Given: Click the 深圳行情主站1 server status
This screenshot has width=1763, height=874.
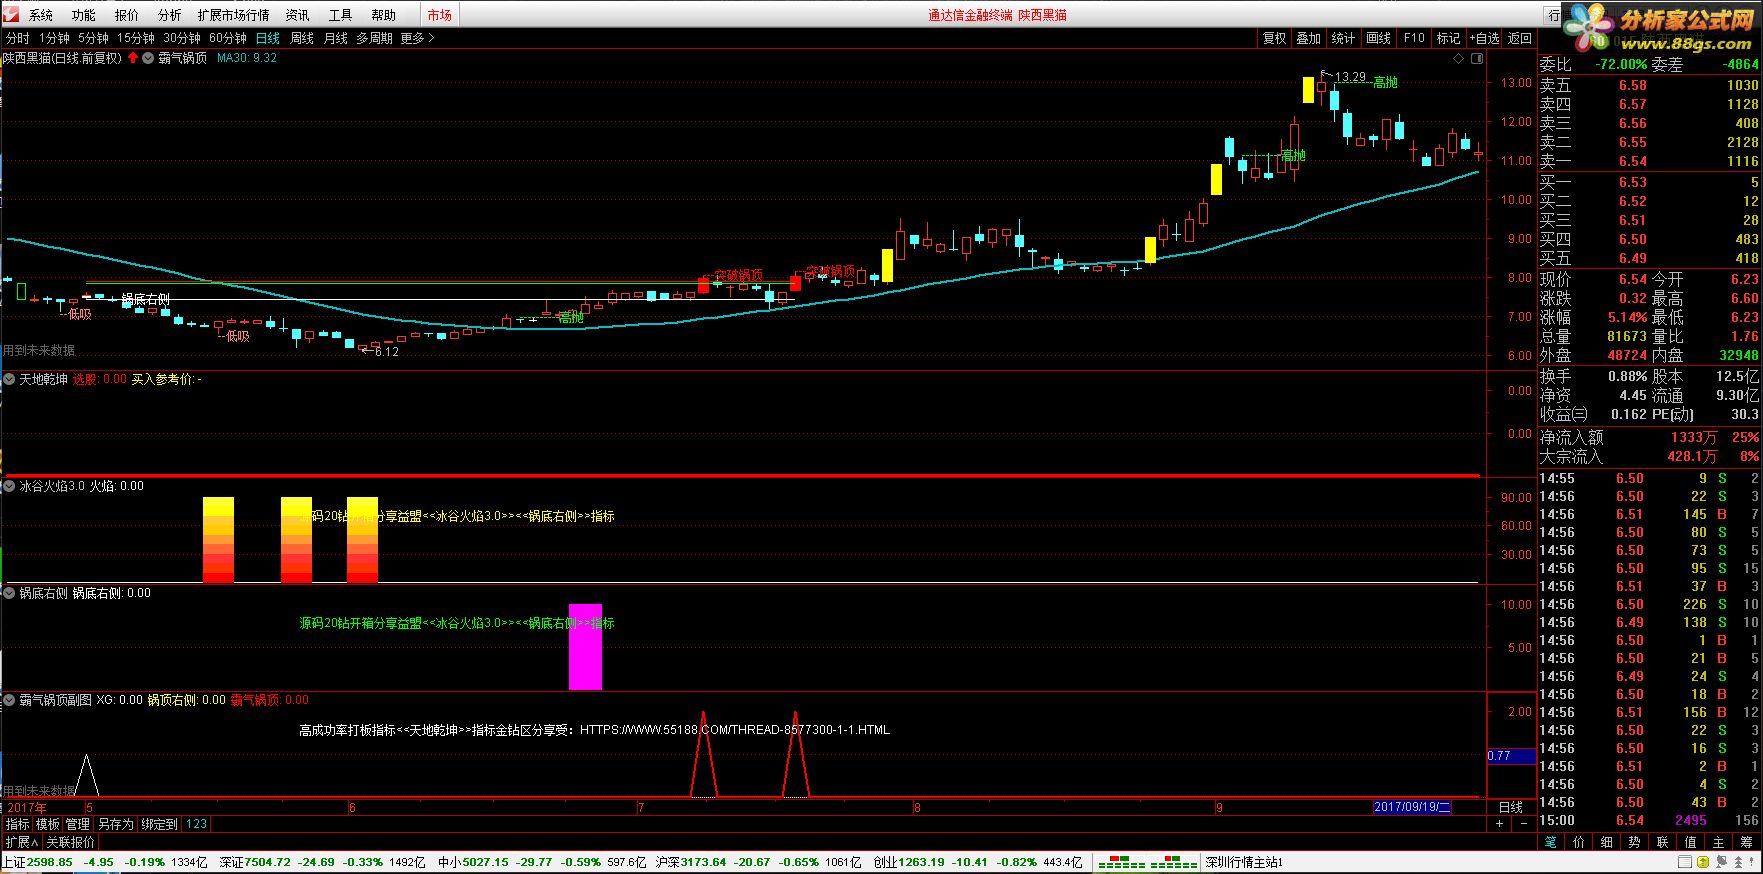Looking at the screenshot, I should [x=1244, y=862].
